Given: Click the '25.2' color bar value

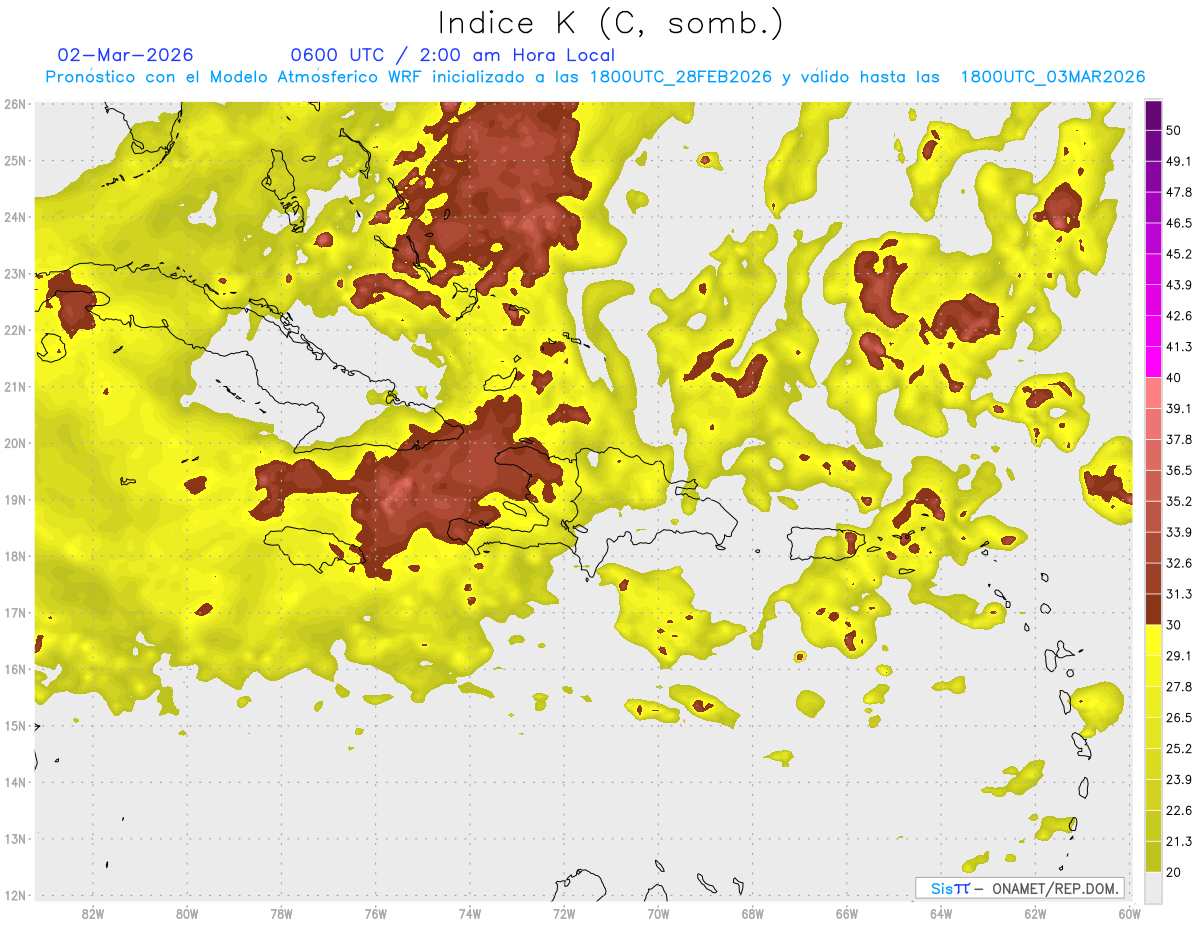Looking at the screenshot, I should tap(1178, 748).
